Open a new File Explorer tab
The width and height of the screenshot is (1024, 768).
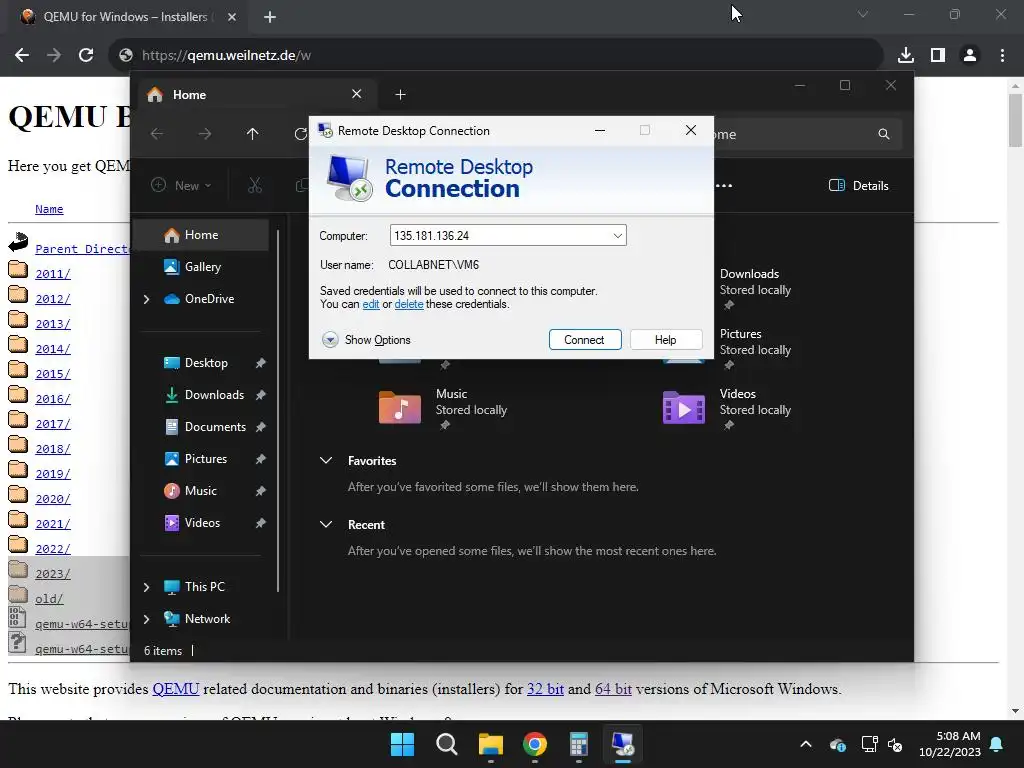[x=400, y=95]
